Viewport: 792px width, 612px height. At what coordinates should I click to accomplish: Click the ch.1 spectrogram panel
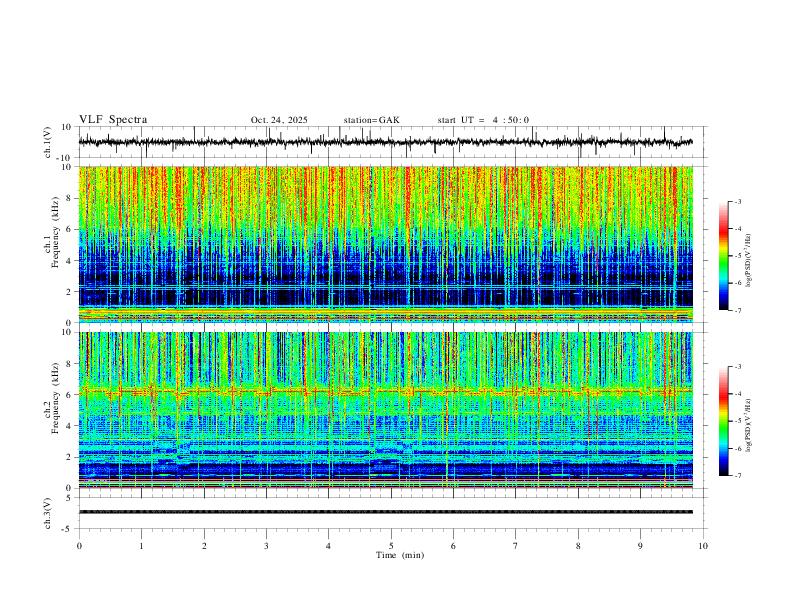click(385, 244)
